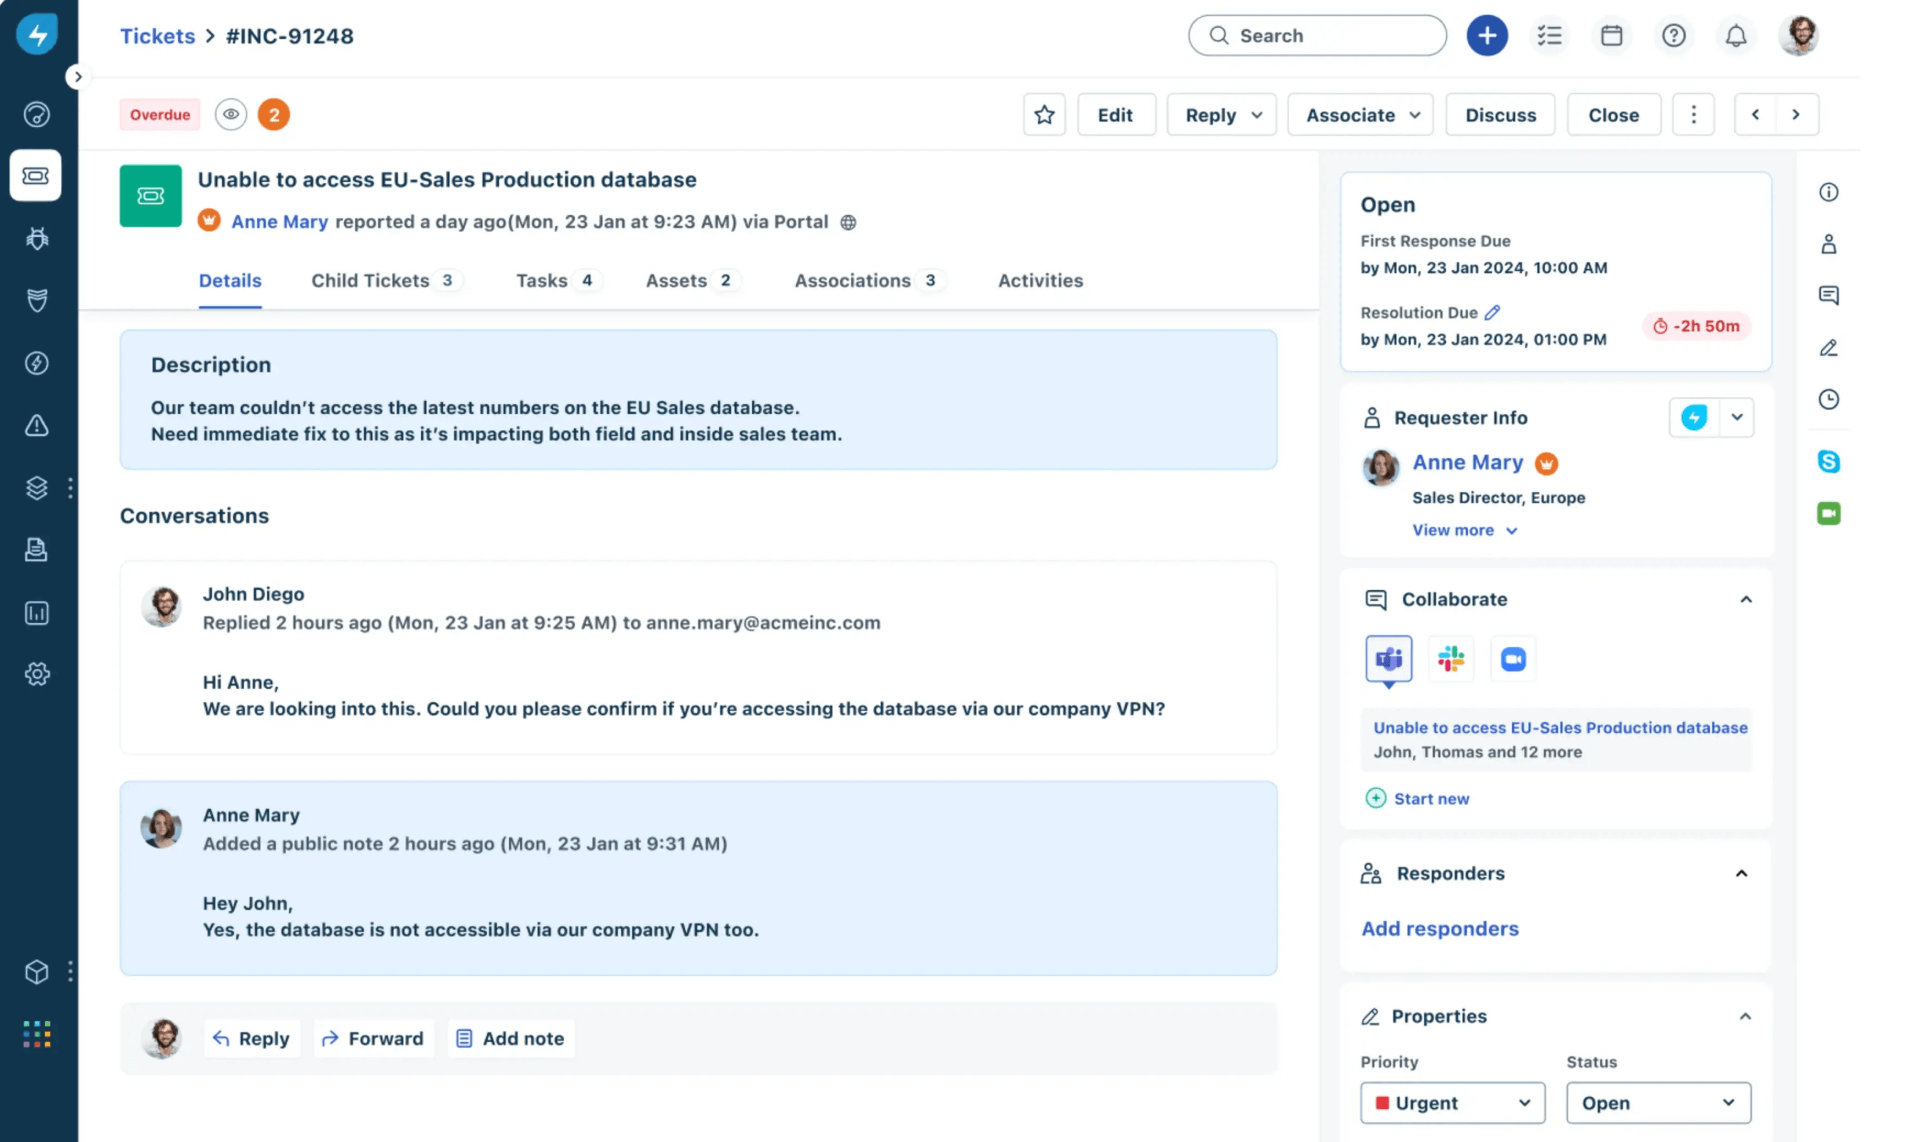Switch to the Child Tickets 3 tab
The width and height of the screenshot is (1920, 1142).
[383, 281]
